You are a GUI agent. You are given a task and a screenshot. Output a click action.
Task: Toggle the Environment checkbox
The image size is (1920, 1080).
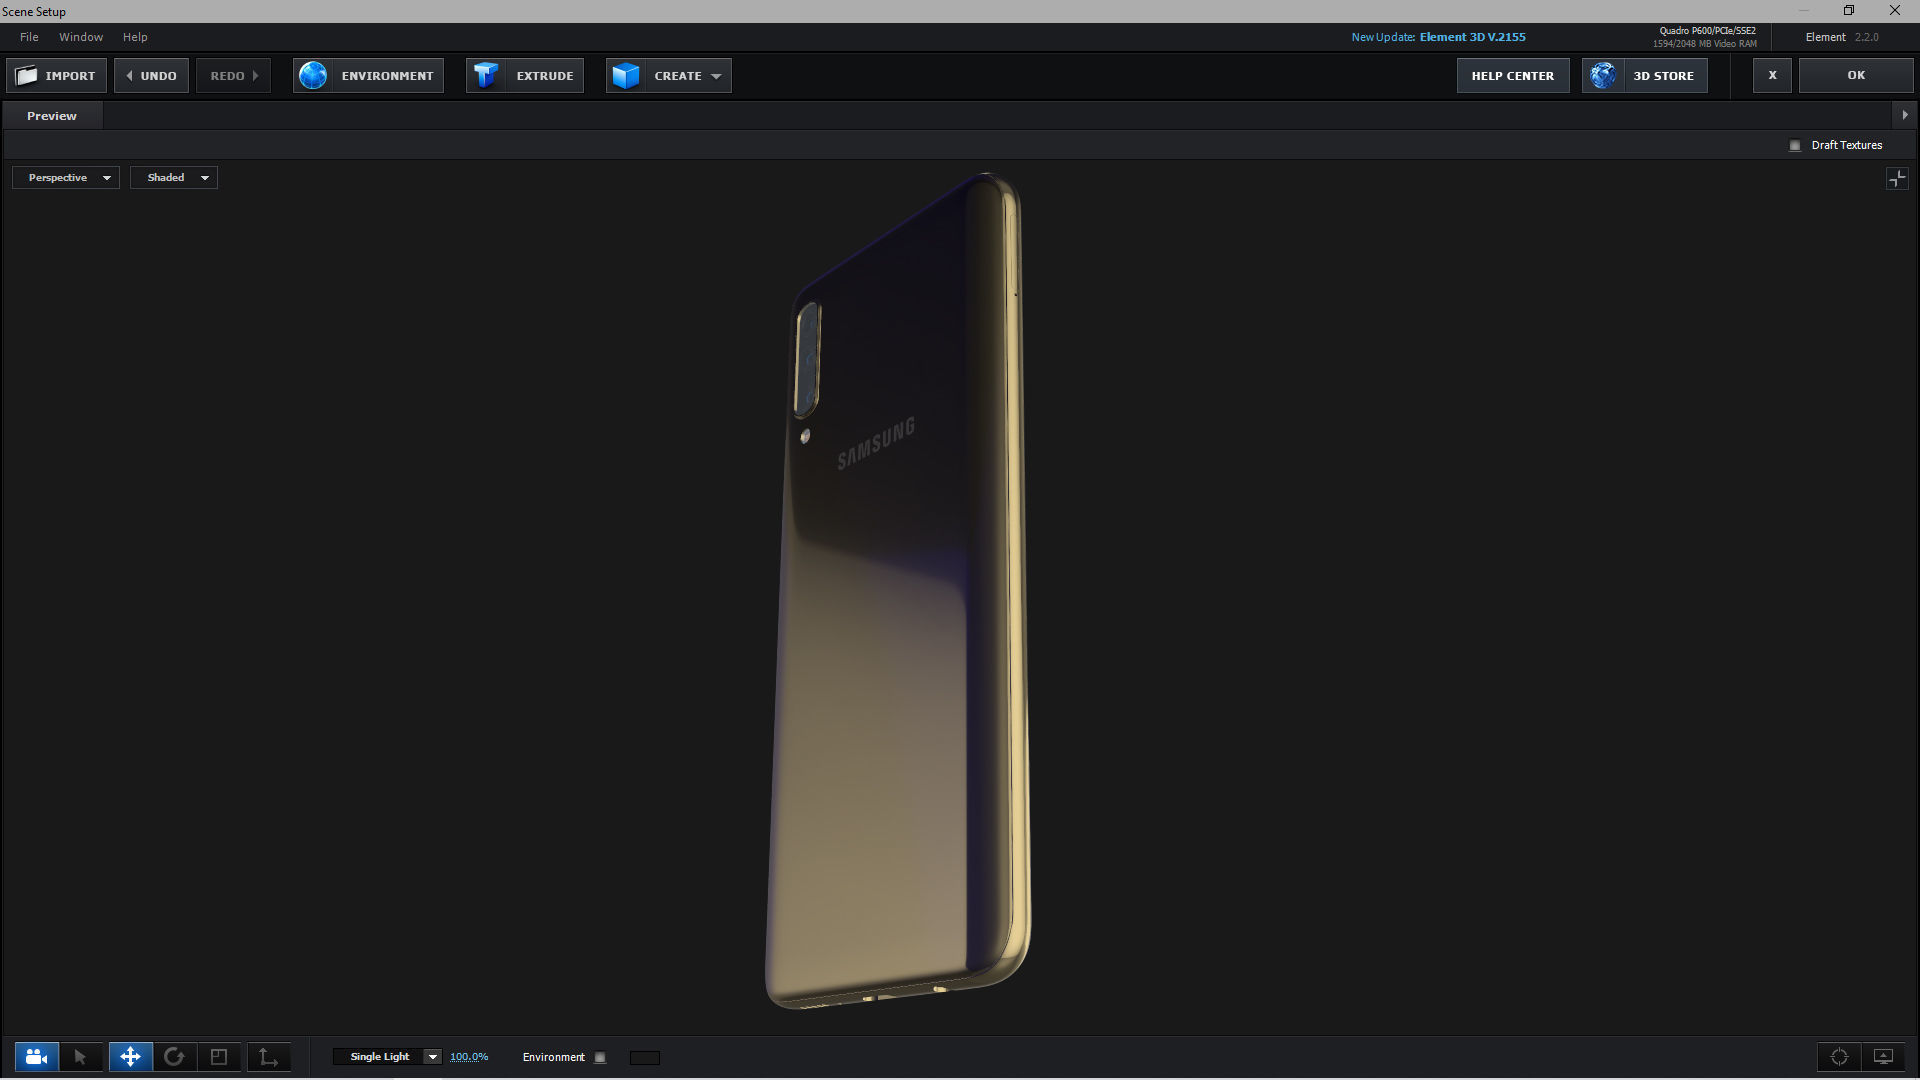(600, 1058)
